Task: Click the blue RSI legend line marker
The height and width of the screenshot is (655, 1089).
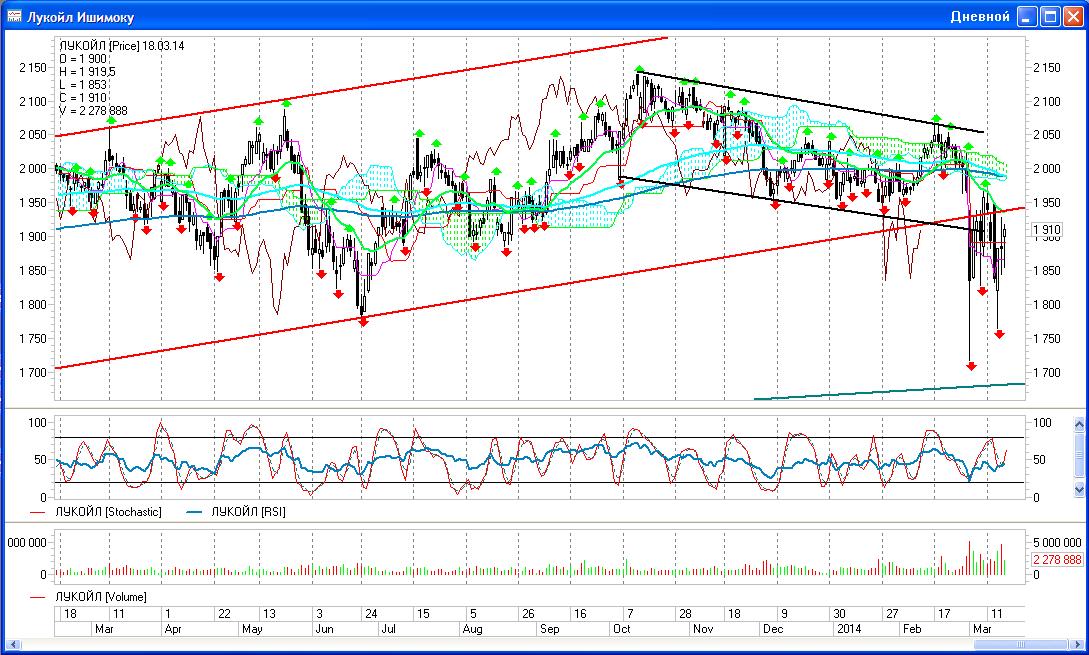Action: click(194, 513)
